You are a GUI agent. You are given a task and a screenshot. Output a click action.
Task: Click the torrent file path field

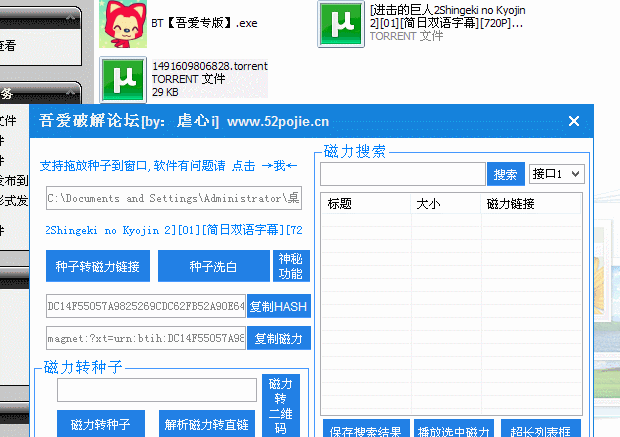(174, 198)
